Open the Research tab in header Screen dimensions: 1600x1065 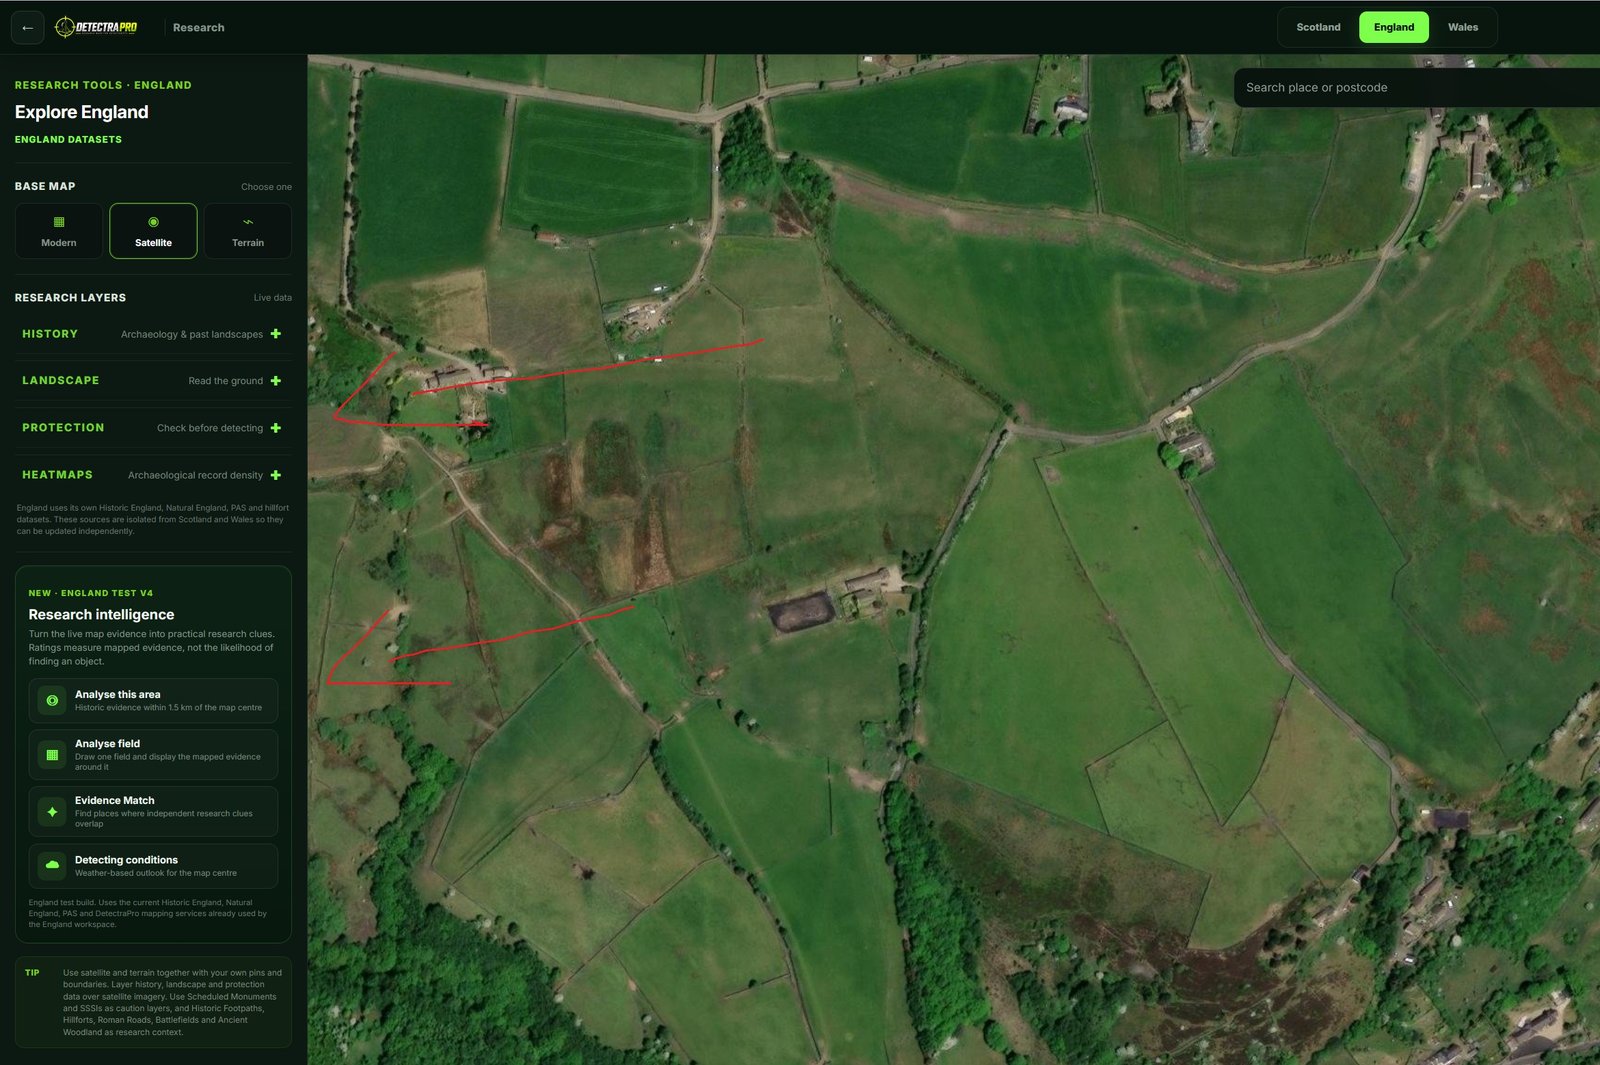click(x=198, y=28)
